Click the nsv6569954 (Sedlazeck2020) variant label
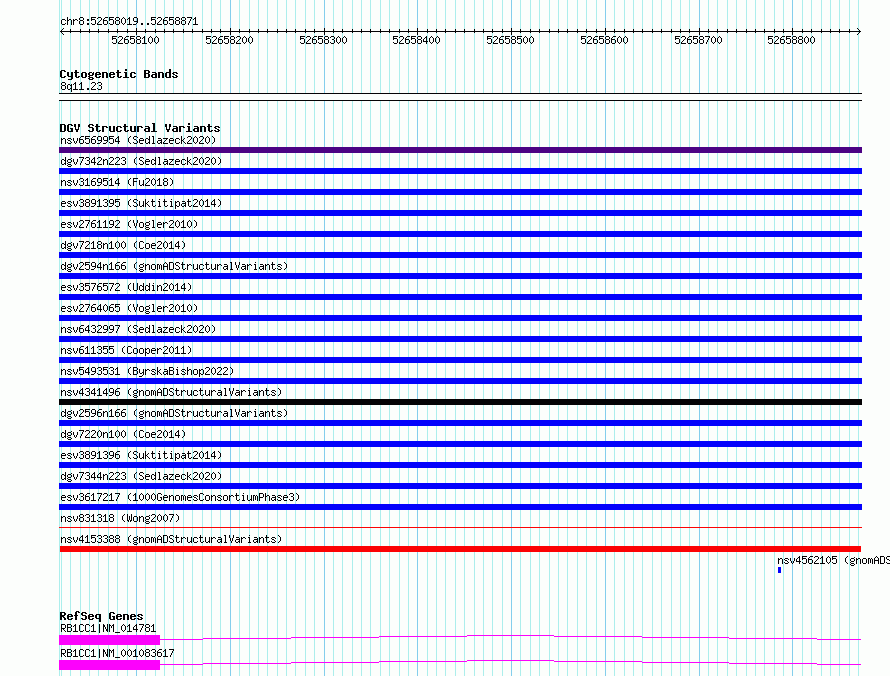Screen dimensions: 890x676 138,140
